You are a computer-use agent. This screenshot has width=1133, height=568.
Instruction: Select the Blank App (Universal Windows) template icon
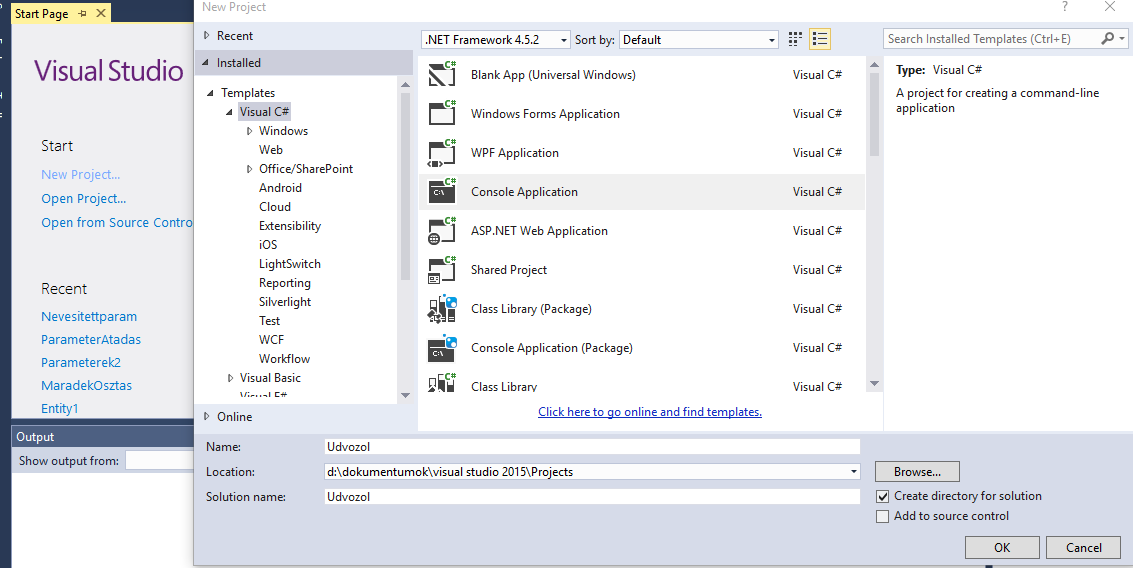click(x=441, y=74)
